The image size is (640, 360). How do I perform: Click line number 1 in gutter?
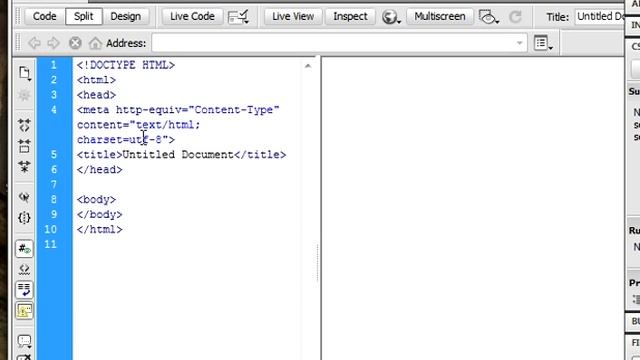[53, 65]
